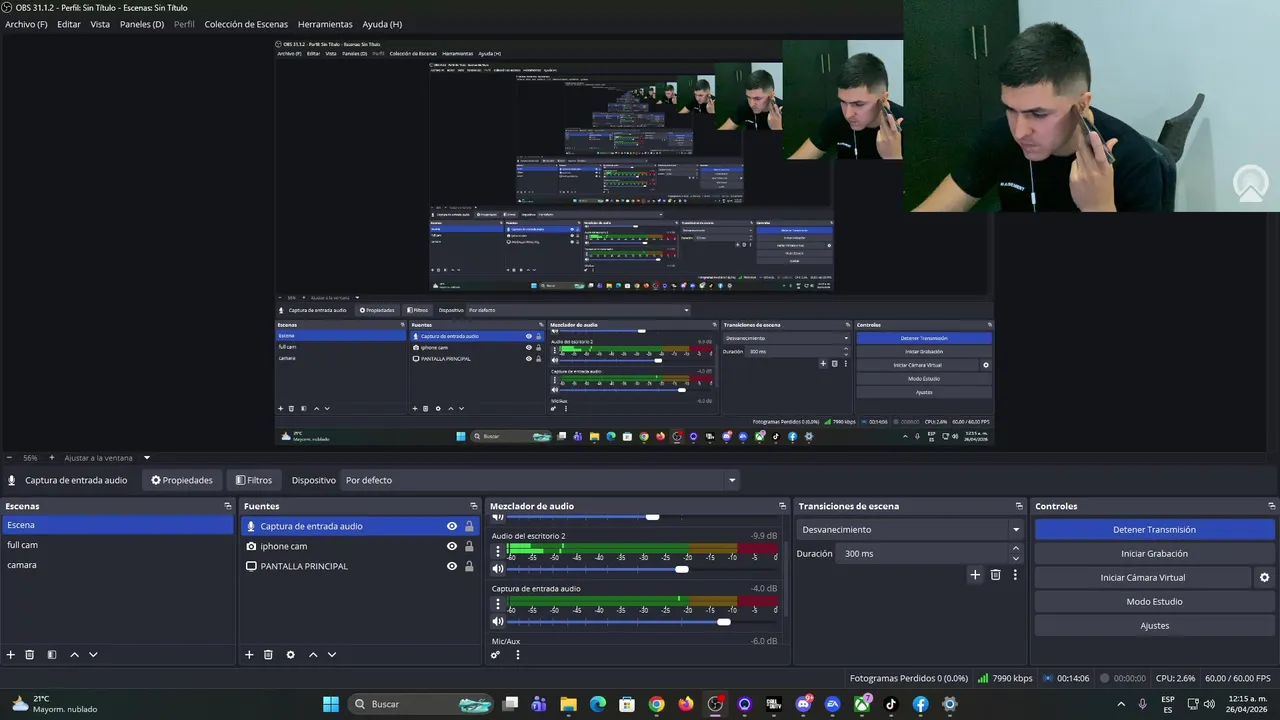The width and height of the screenshot is (1280, 720).
Task: Remove the transition with the trash icon
Action: click(995, 575)
